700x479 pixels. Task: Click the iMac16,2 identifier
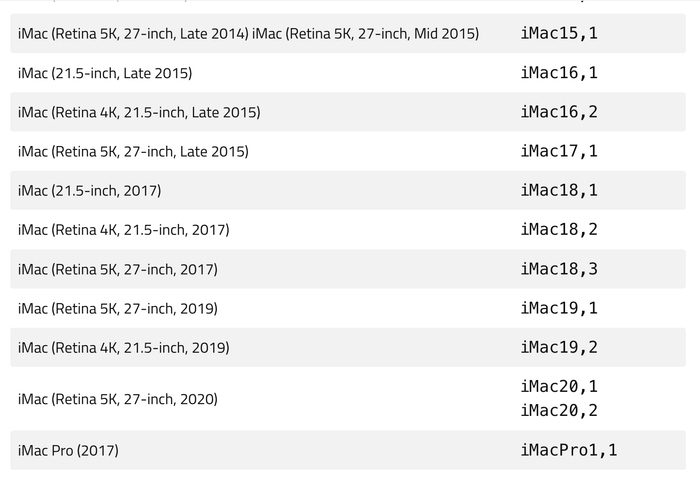click(x=559, y=112)
